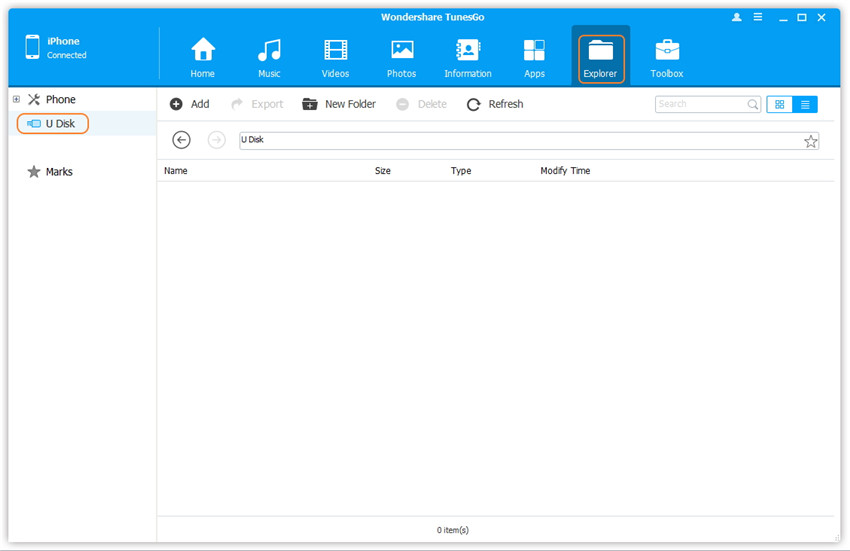Bookmark the current path with star
850x551 pixels.
point(810,141)
